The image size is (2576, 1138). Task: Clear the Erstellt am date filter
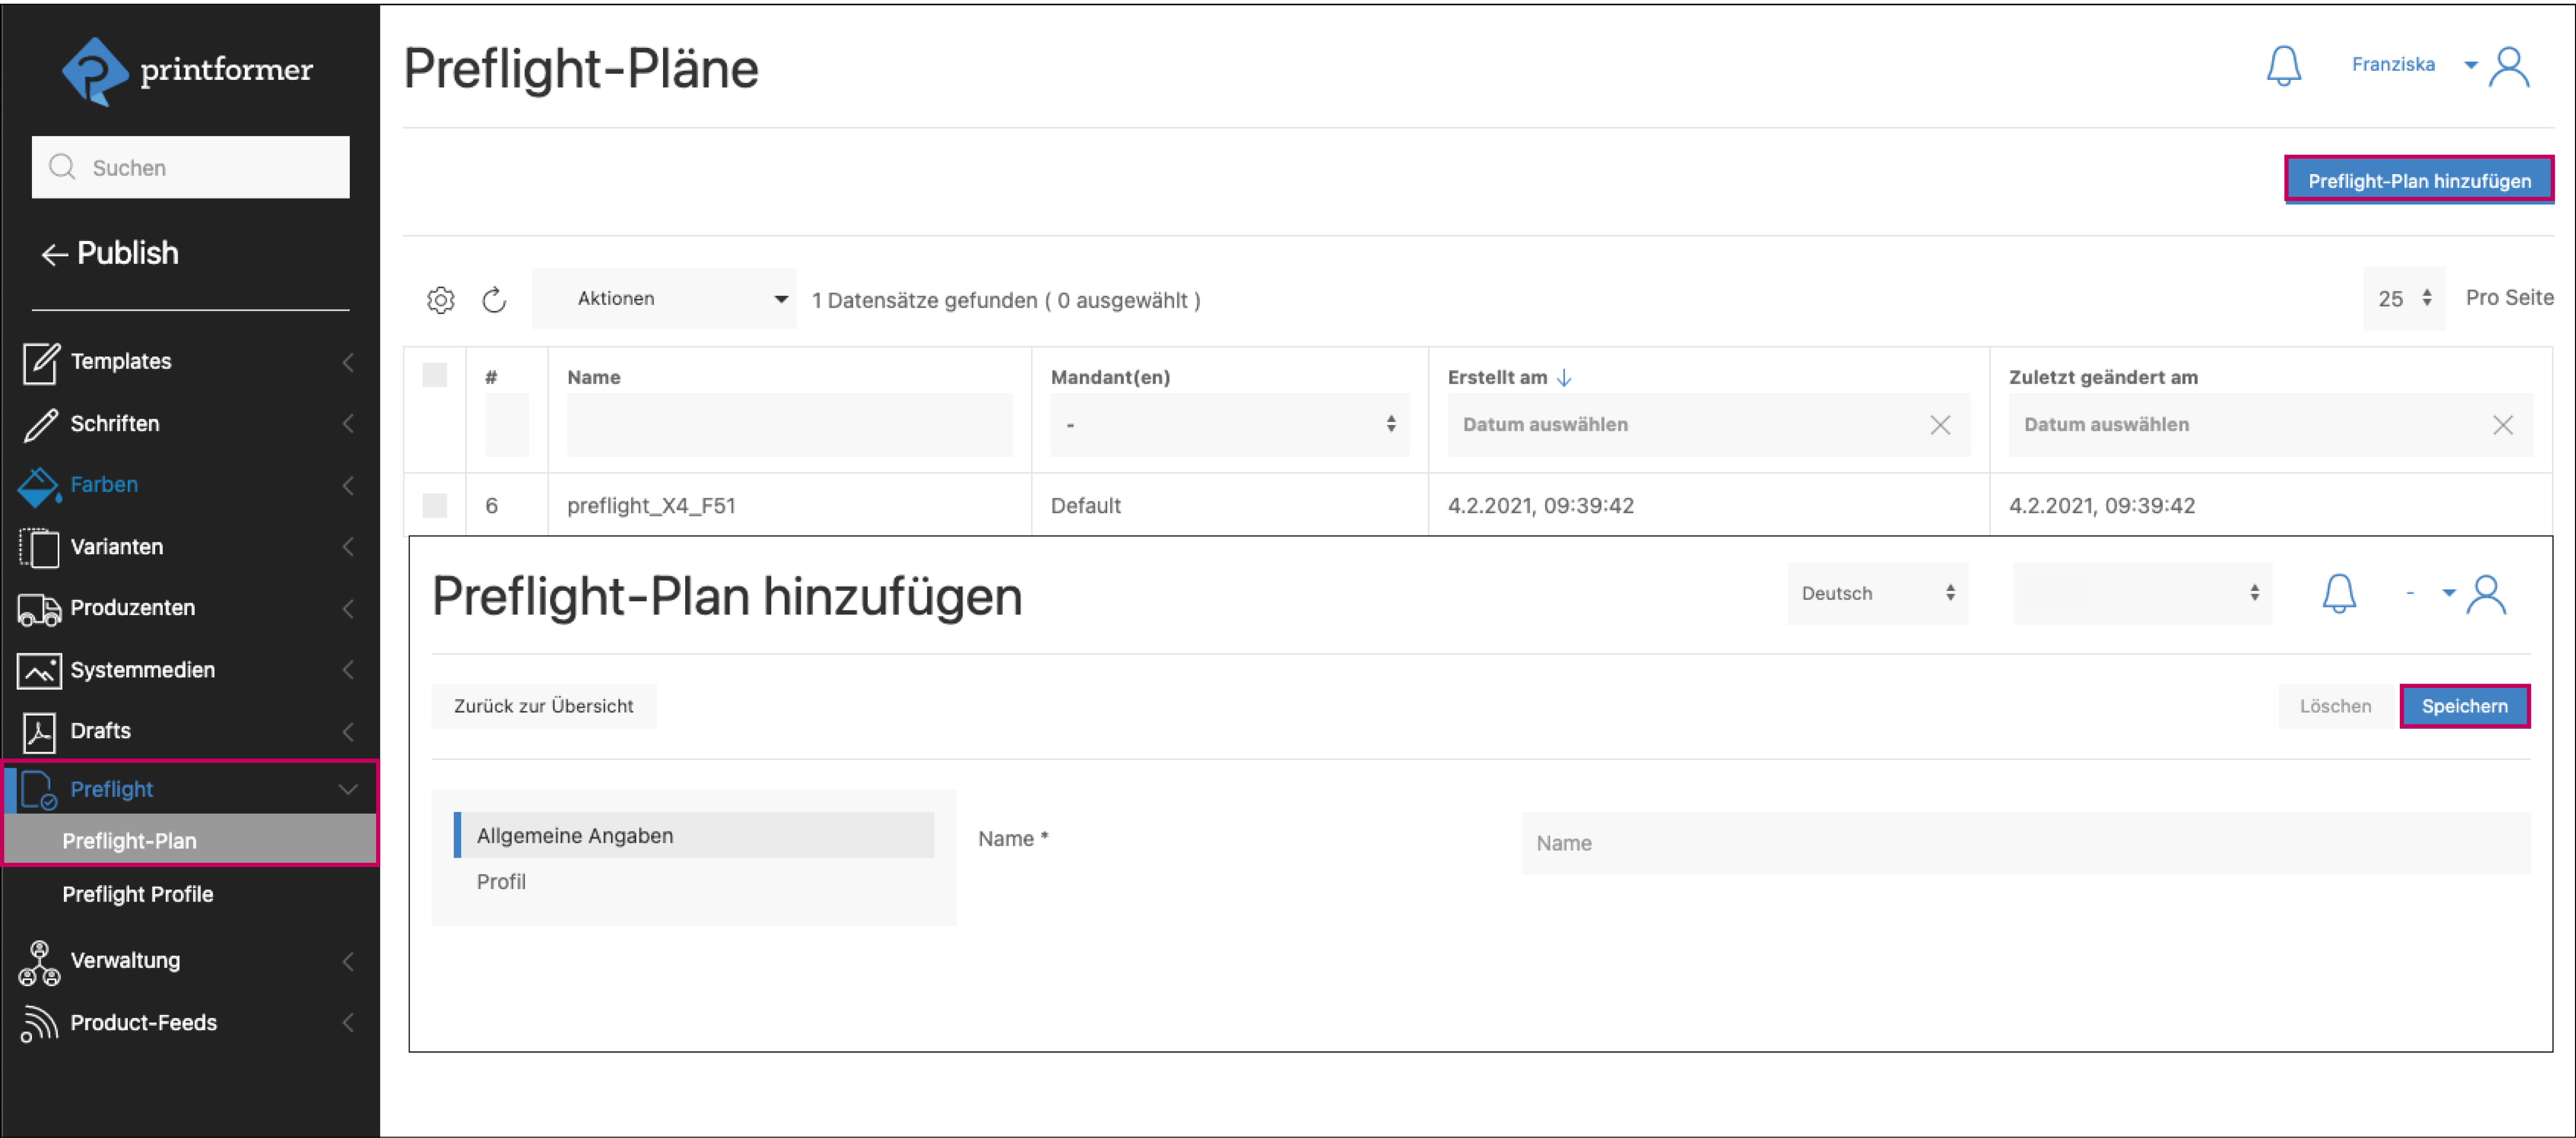pos(1939,425)
